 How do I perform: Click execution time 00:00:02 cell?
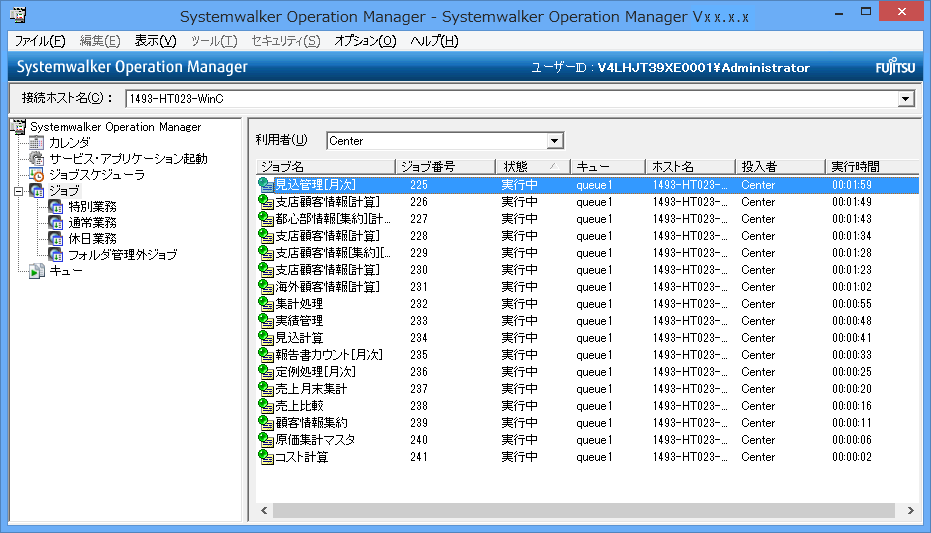[x=852, y=457]
